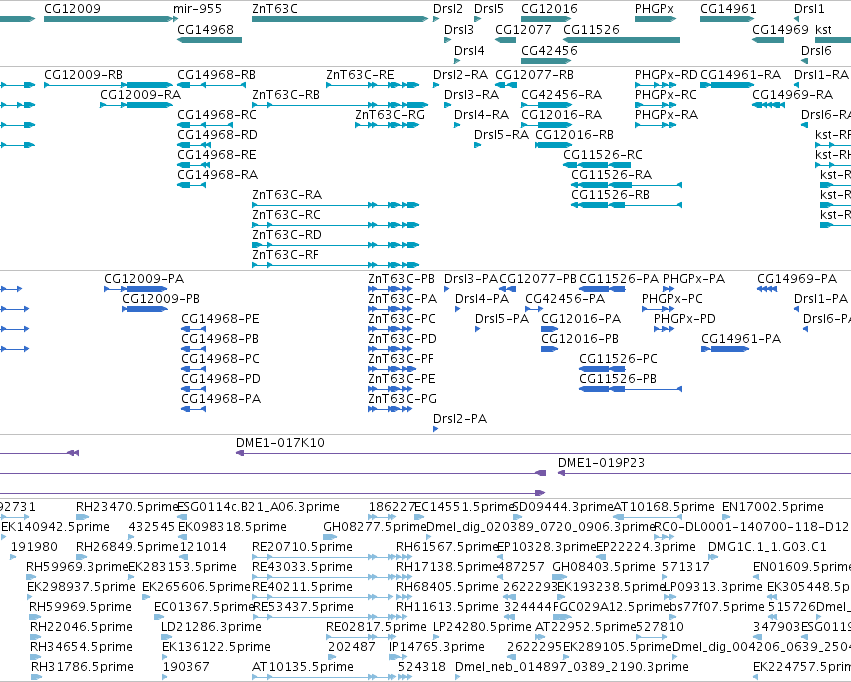
Task: Select BAC clone DME1-017K10
Action: click(543, 454)
